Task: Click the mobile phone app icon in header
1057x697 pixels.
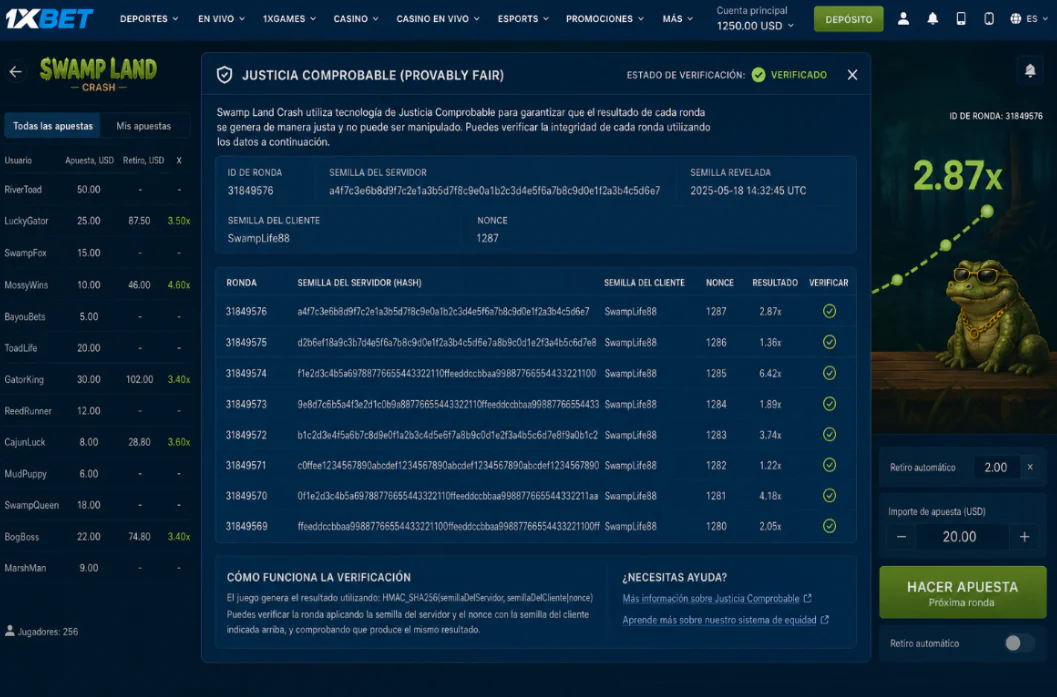Action: [989, 19]
